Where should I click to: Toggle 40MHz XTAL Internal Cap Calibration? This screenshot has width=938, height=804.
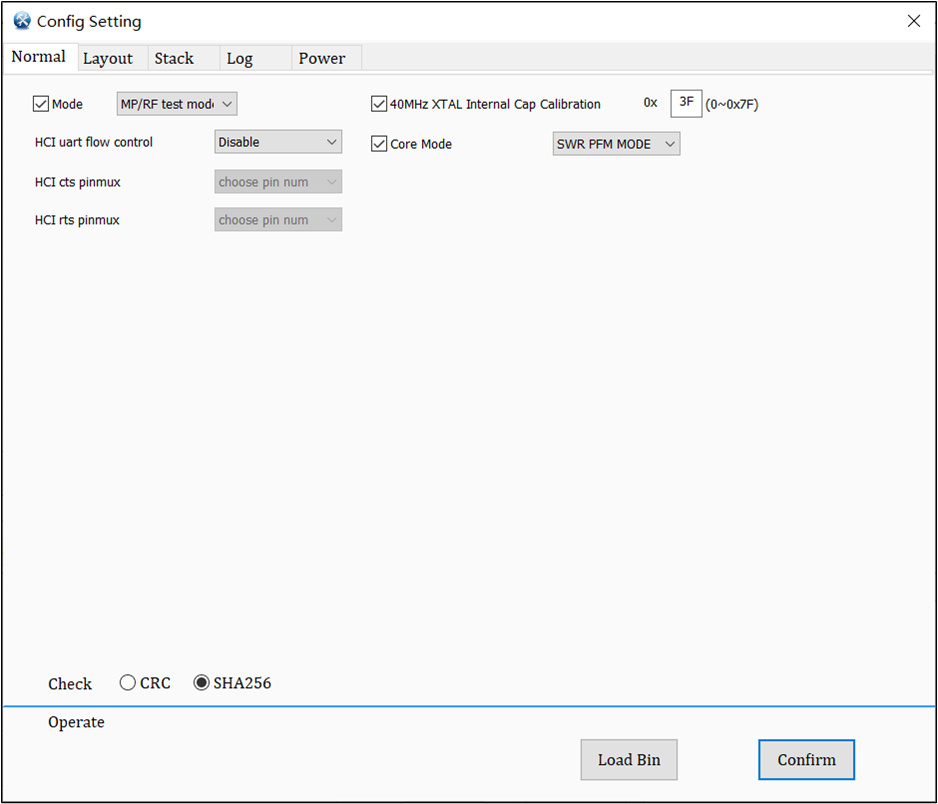[379, 103]
